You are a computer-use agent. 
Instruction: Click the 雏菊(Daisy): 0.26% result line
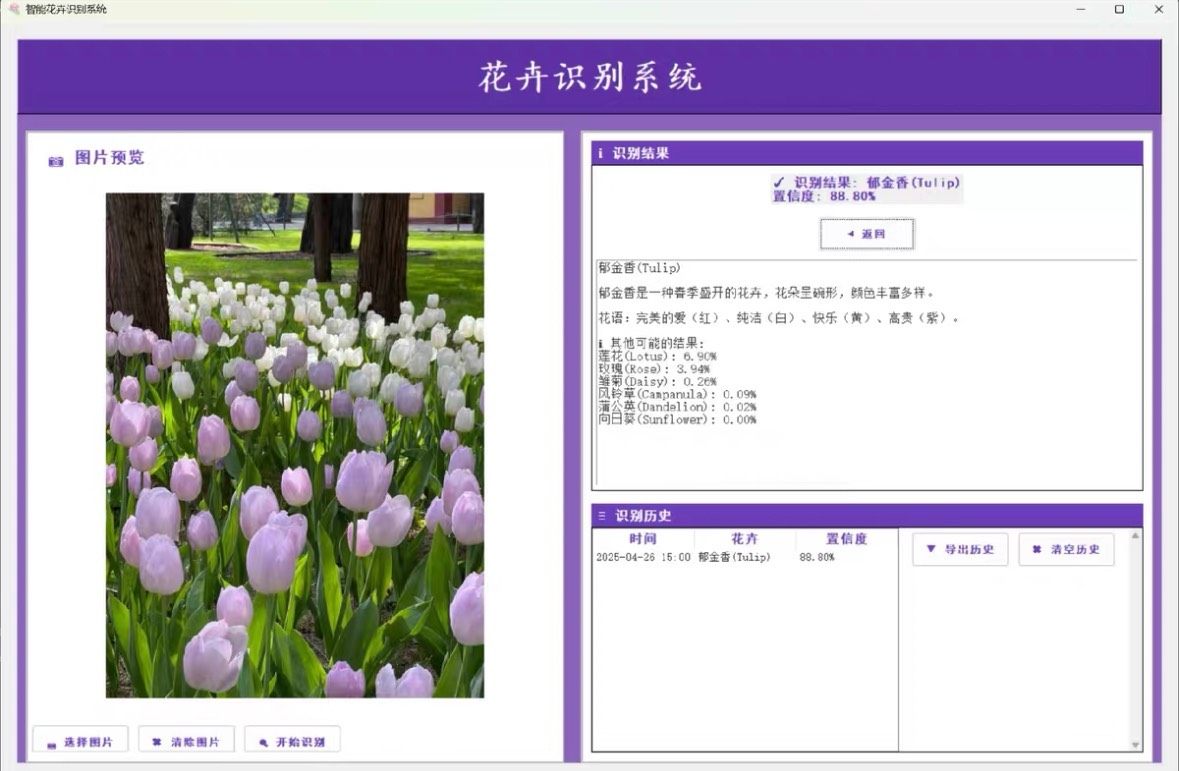[x=657, y=382]
